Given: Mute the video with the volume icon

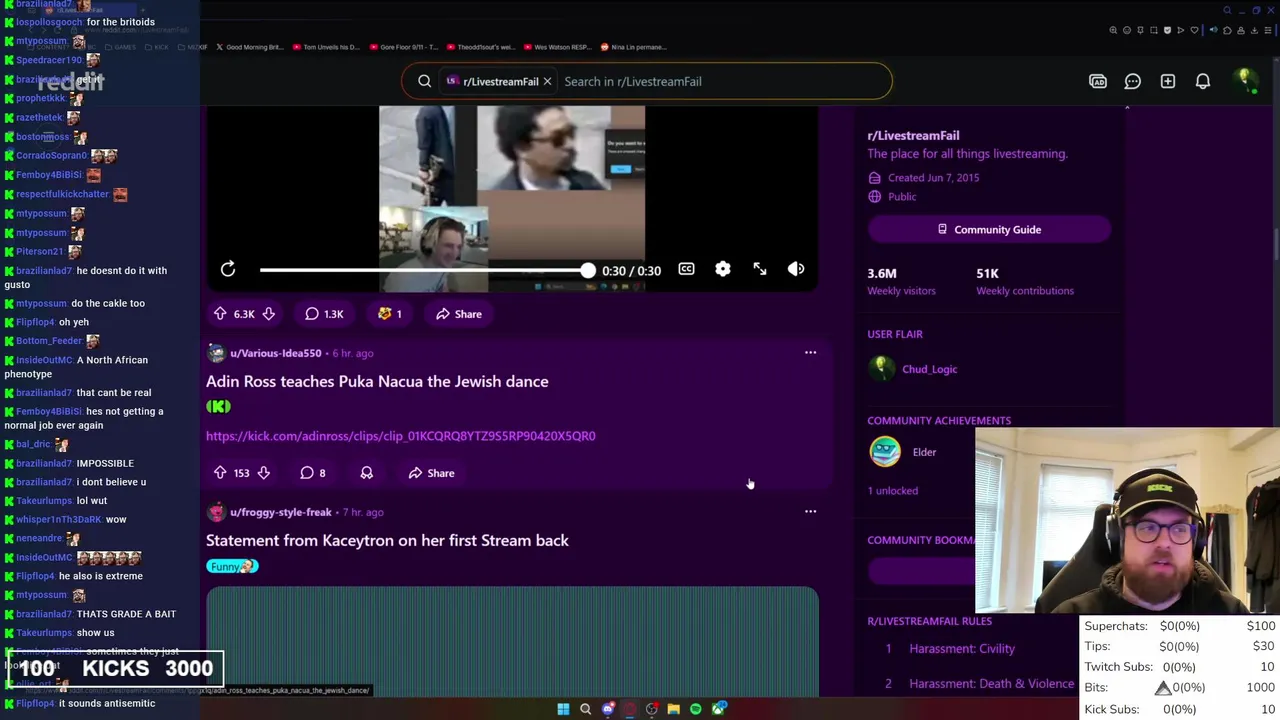Looking at the screenshot, I should click(796, 269).
